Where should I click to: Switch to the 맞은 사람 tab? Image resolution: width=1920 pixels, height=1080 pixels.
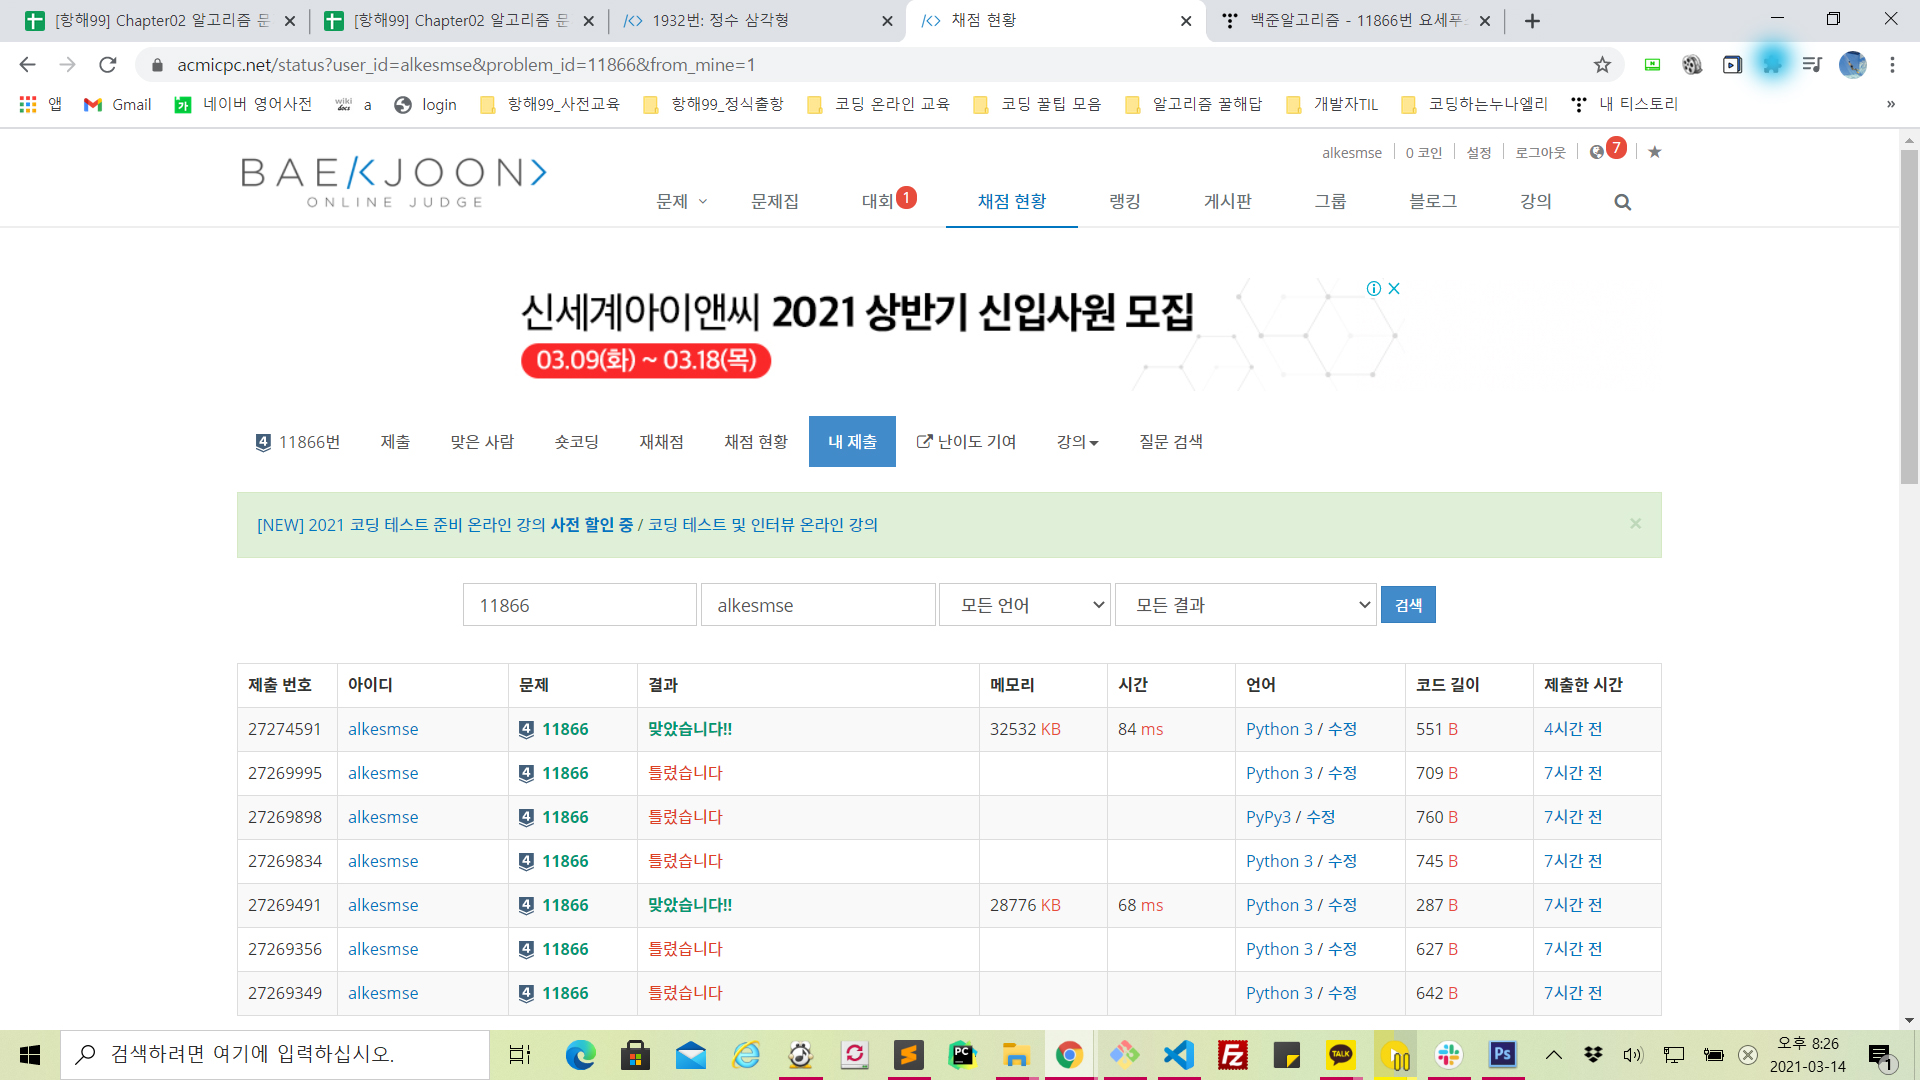[x=482, y=442]
